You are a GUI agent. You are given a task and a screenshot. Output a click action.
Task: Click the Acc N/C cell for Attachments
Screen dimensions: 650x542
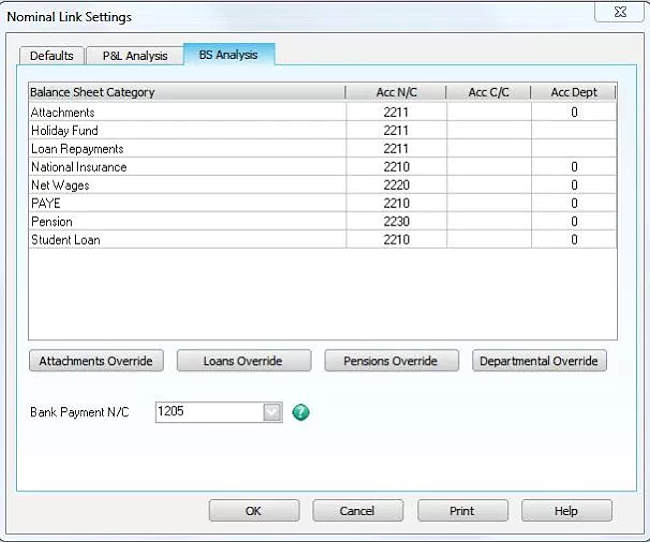coord(396,112)
